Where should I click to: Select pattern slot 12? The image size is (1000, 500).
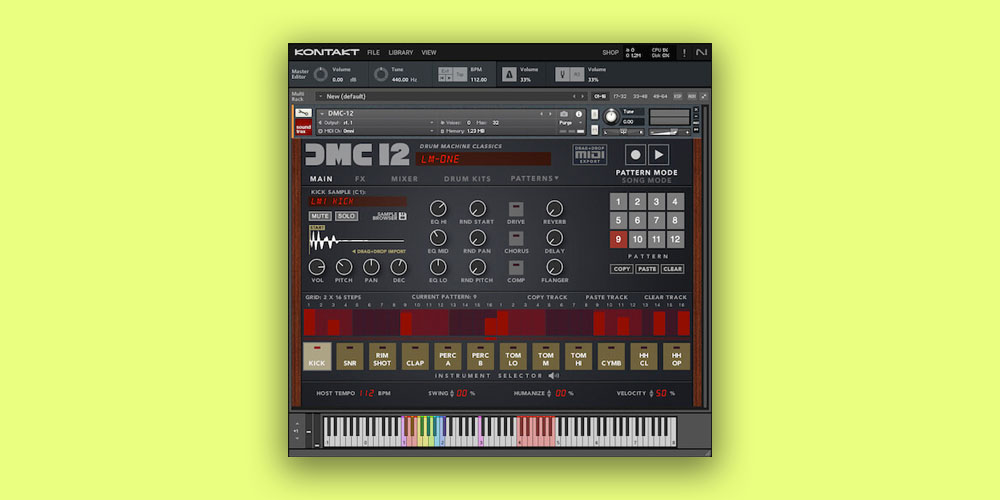point(676,239)
